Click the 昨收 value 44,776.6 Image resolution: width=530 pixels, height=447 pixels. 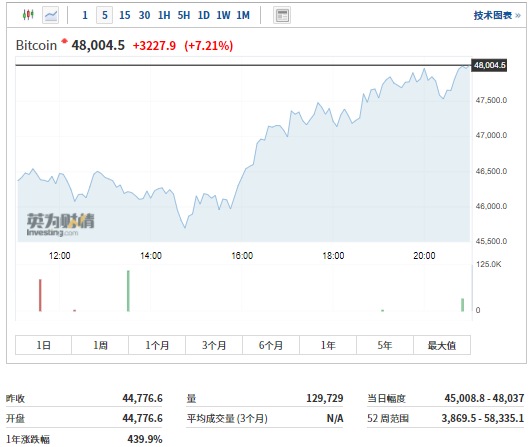tap(142, 398)
